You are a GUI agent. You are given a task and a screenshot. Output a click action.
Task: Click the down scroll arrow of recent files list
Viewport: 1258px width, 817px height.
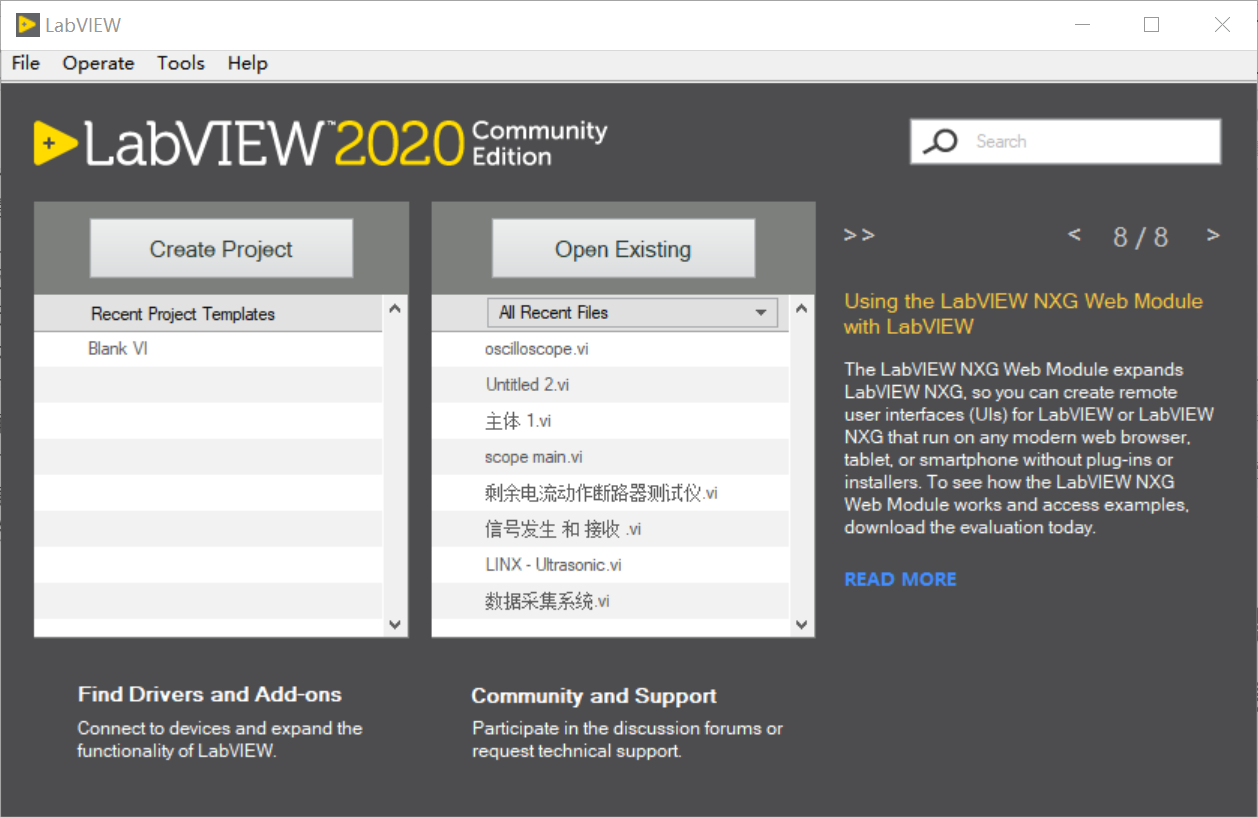[802, 625]
